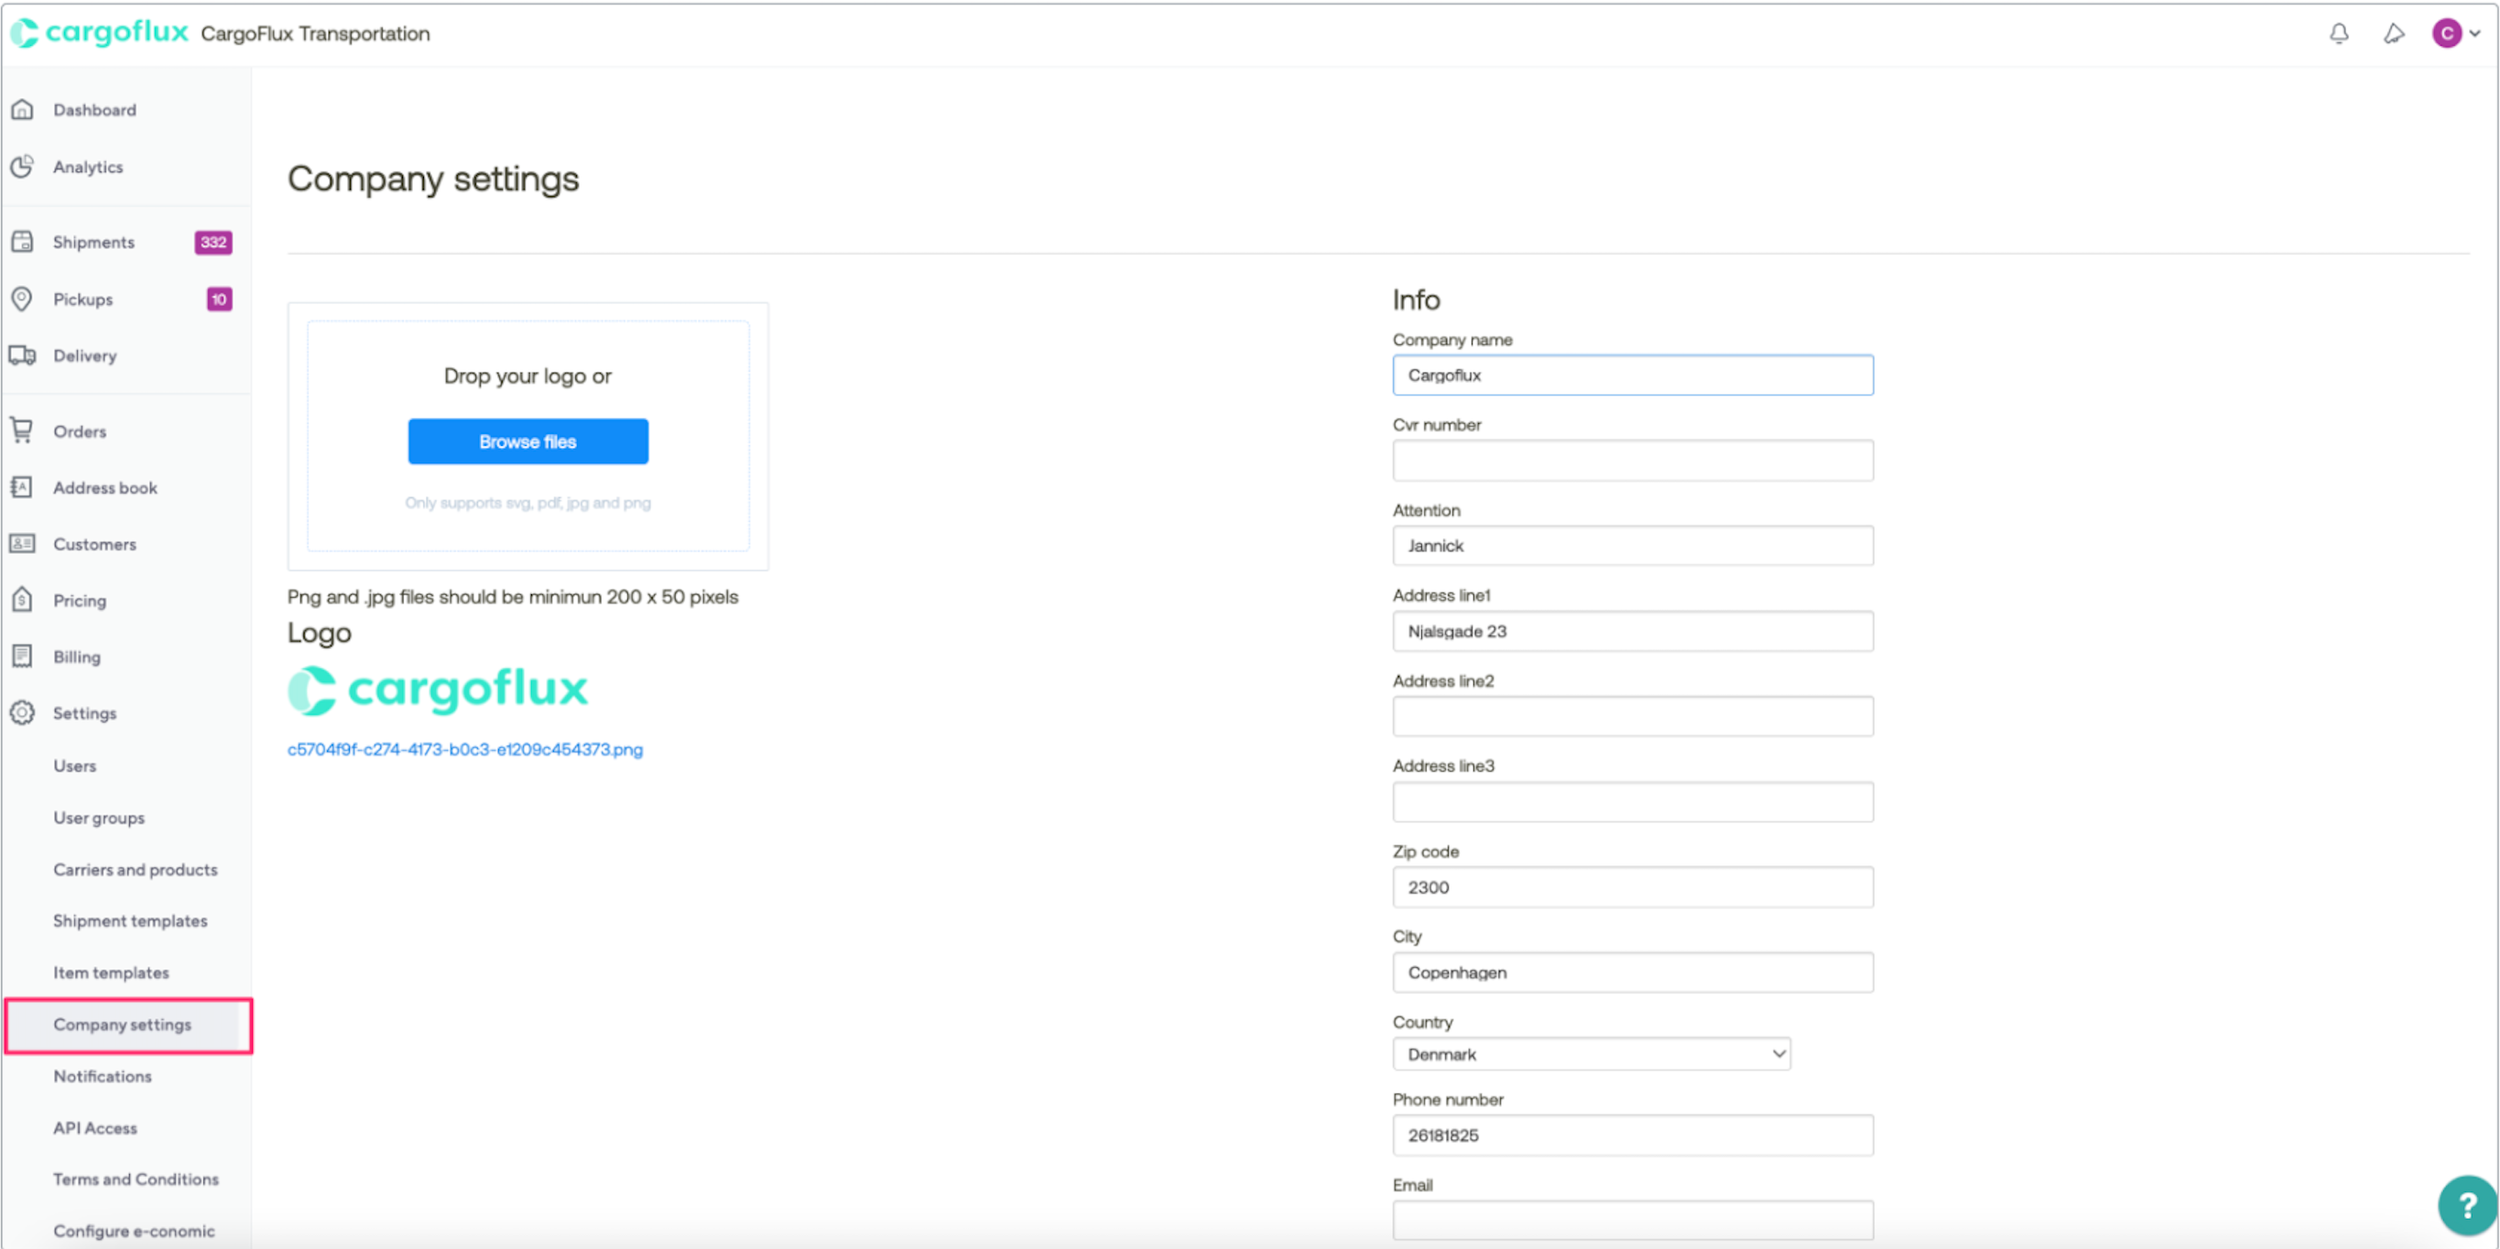
Task: Click the Attention field containing Jannick
Action: click(1633, 546)
